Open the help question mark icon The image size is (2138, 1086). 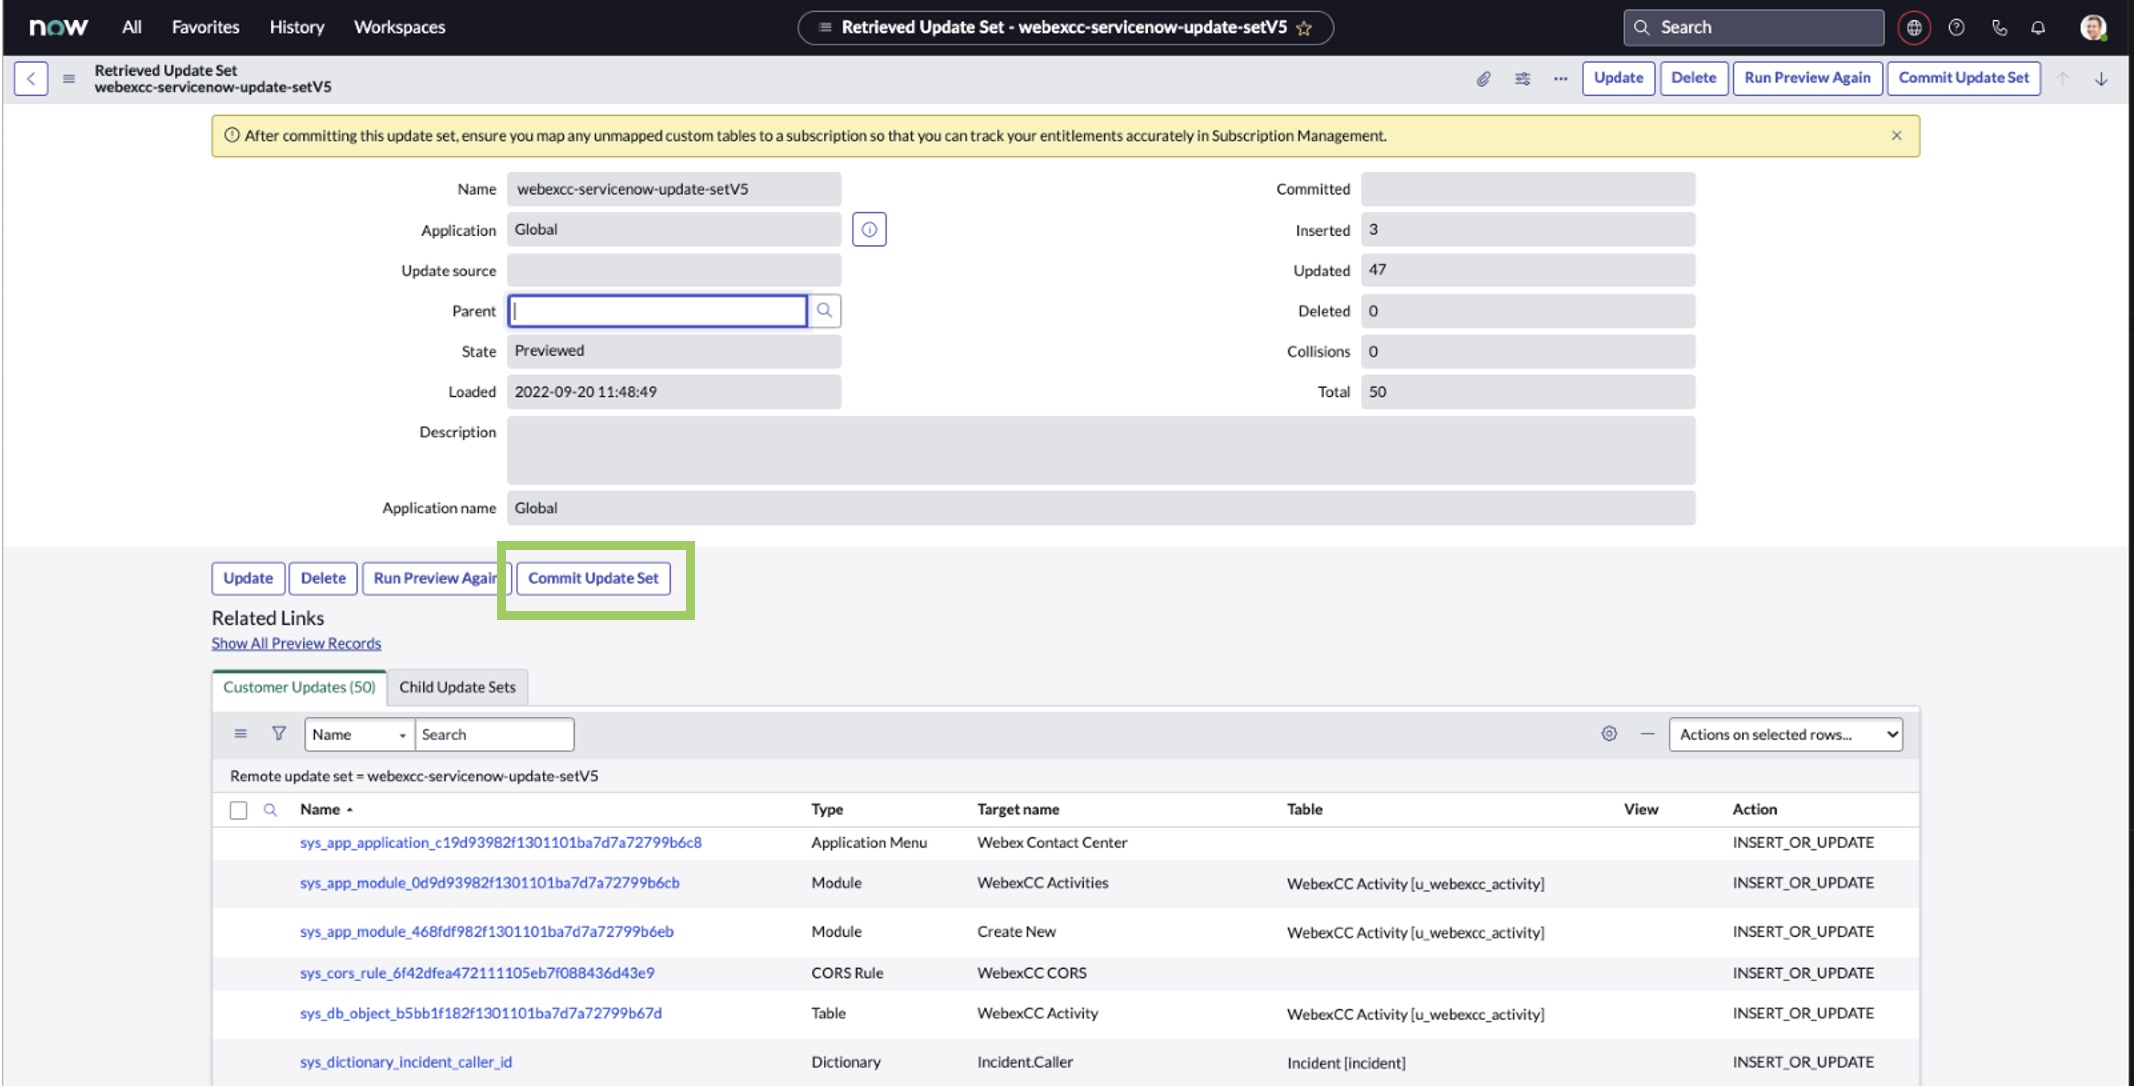pos(1956,28)
